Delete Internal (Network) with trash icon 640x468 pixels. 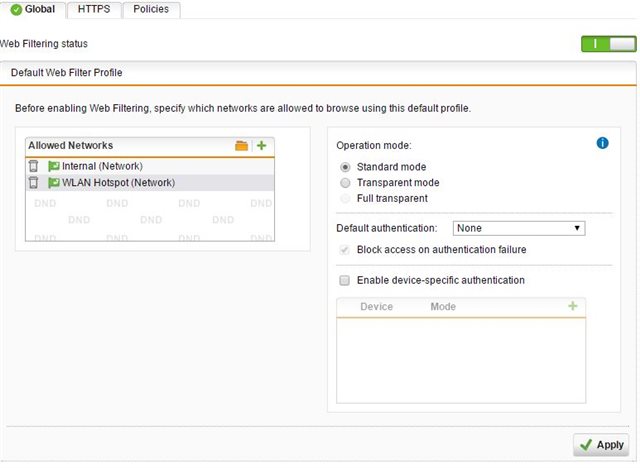coord(33,166)
